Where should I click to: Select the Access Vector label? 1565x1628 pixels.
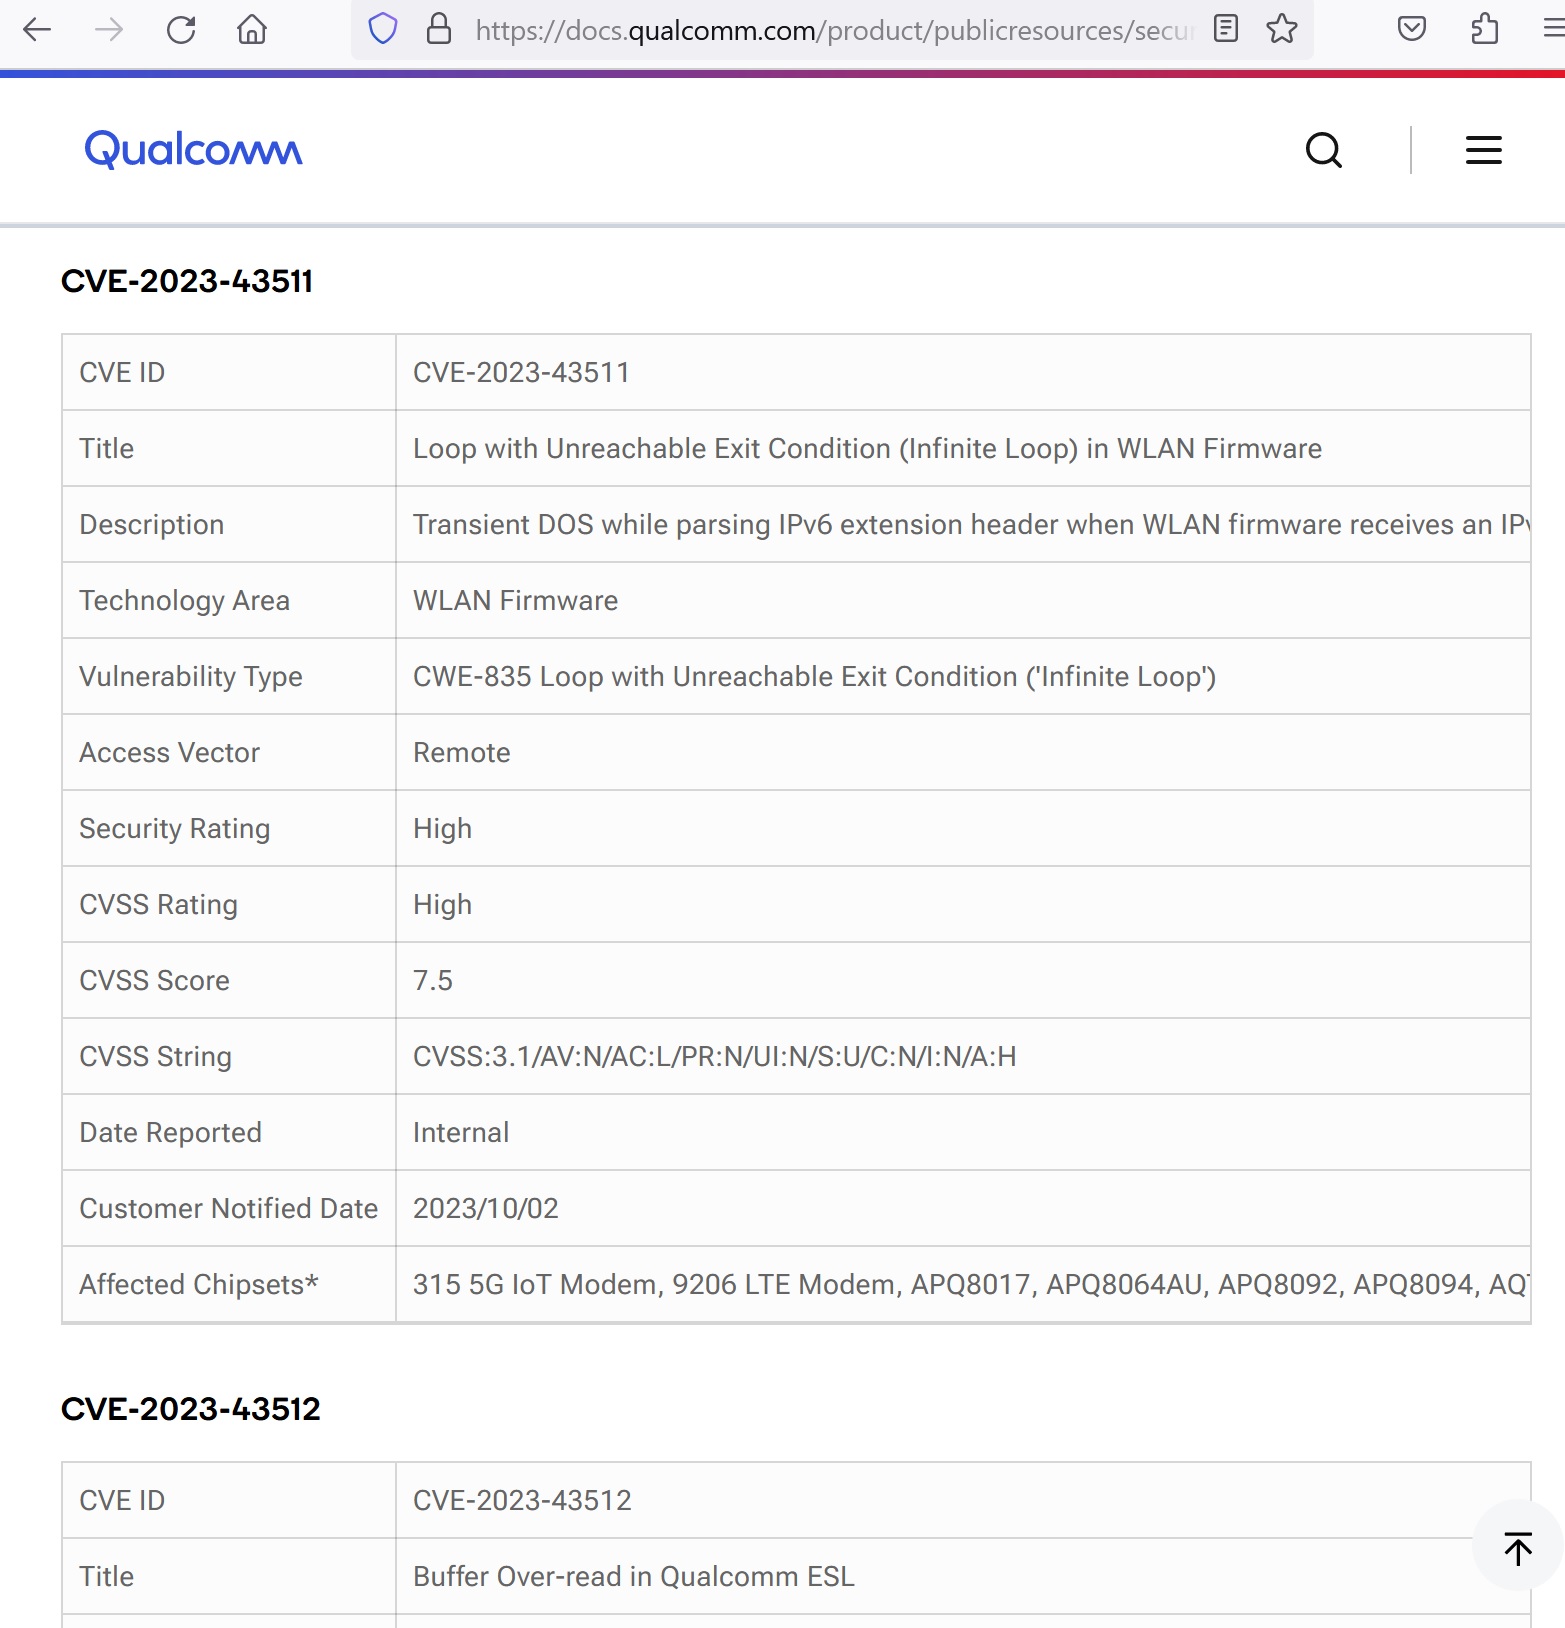169,752
